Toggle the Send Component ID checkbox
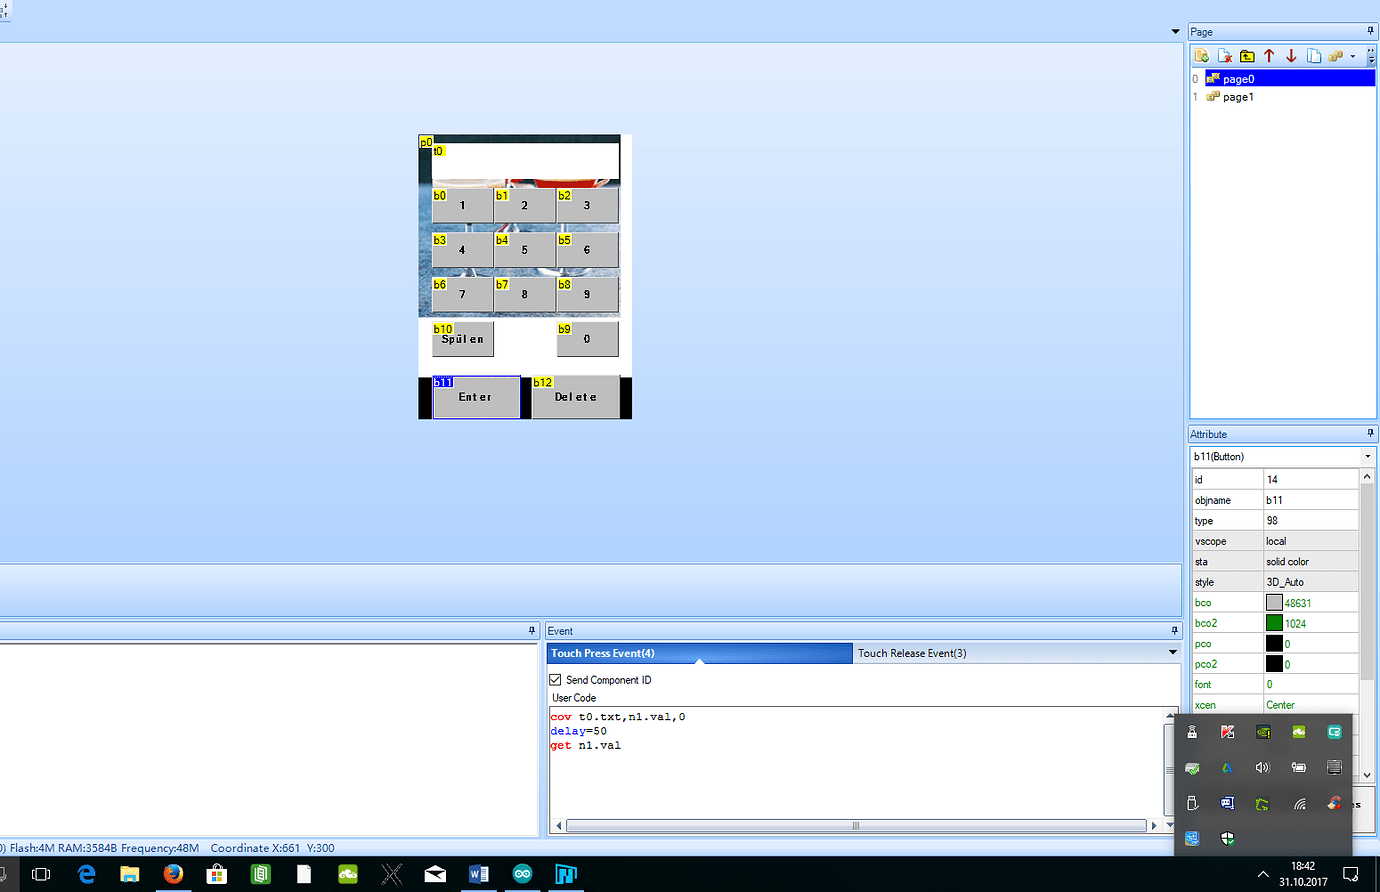This screenshot has height=892, width=1380. pos(555,679)
